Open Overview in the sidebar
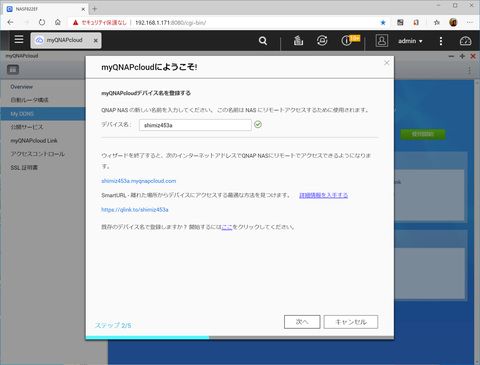Viewport: 480px width, 365px height. click(21, 87)
